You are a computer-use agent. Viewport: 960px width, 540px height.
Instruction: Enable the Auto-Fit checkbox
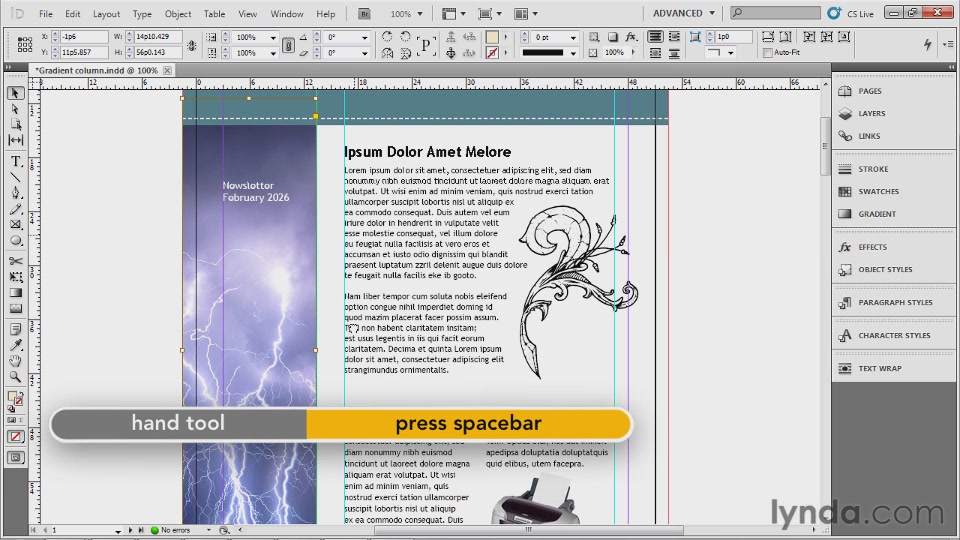coord(768,53)
